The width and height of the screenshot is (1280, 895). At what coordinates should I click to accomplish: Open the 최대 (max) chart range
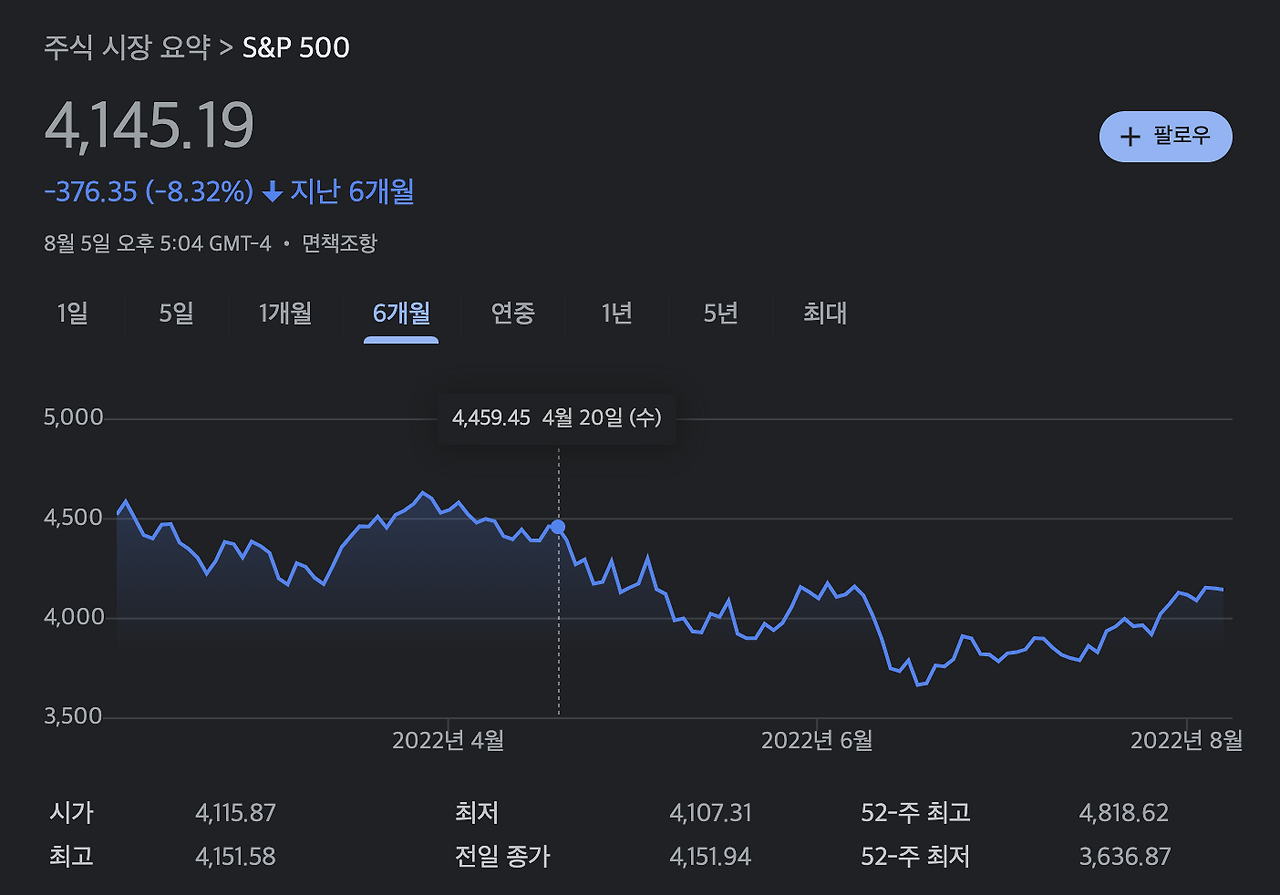pyautogui.click(x=822, y=313)
